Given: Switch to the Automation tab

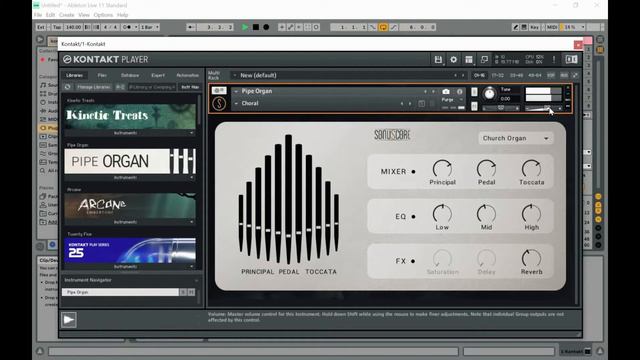Looking at the screenshot, I should click(187, 76).
